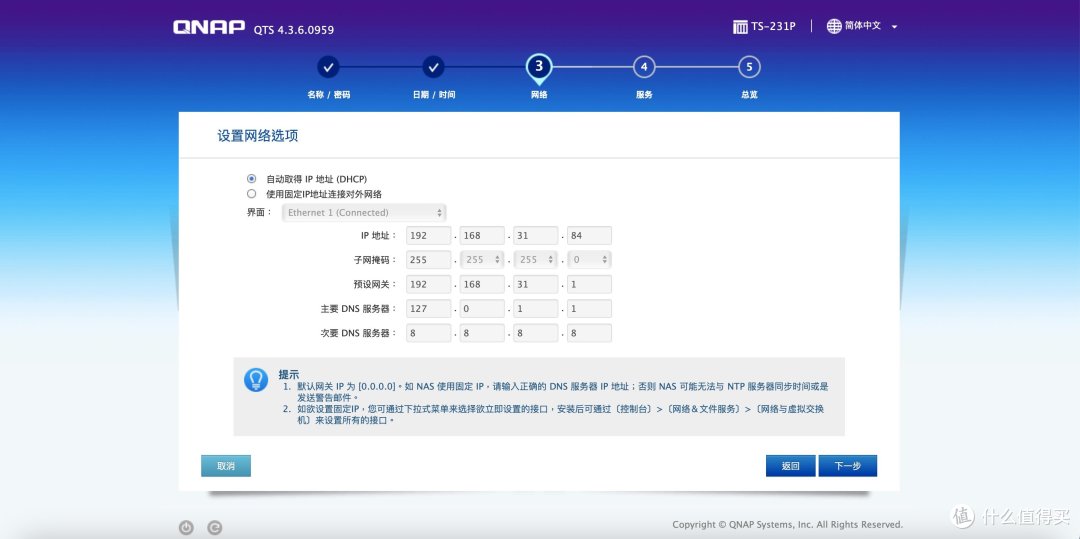Click the 取消 cancel button
1080x539 pixels.
[226, 466]
